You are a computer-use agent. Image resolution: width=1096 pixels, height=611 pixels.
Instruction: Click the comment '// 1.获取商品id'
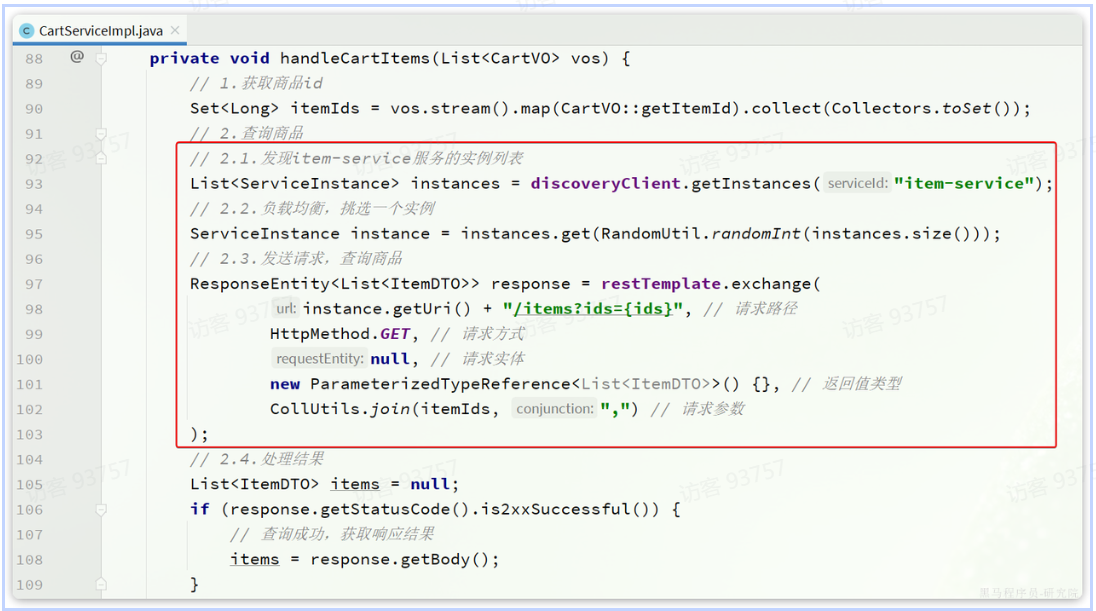point(257,83)
